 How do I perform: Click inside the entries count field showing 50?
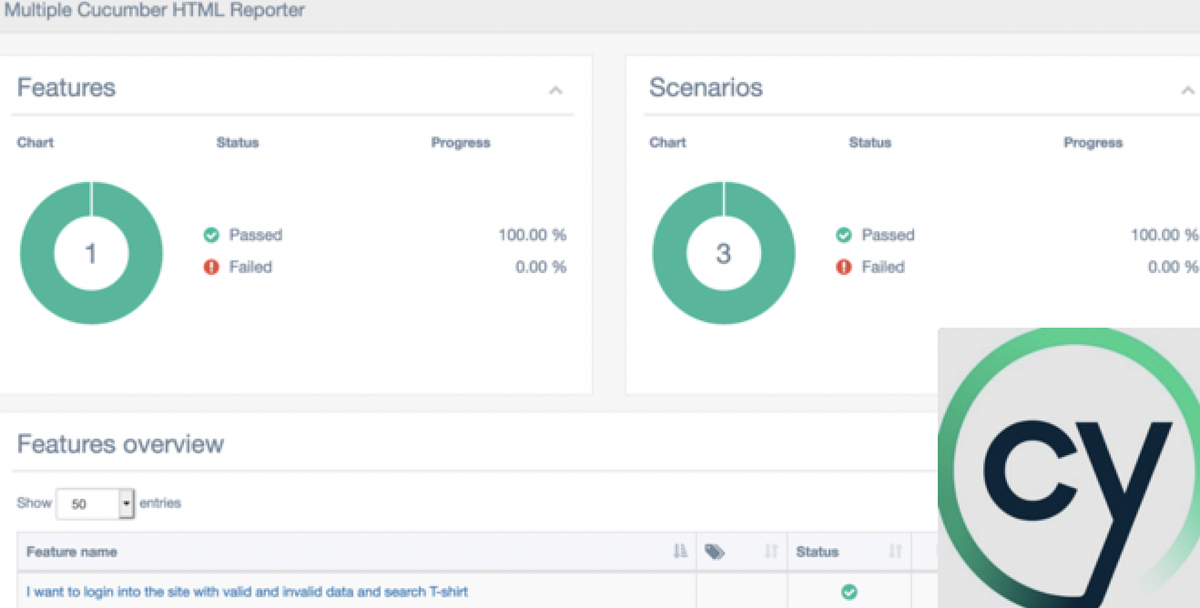point(90,503)
